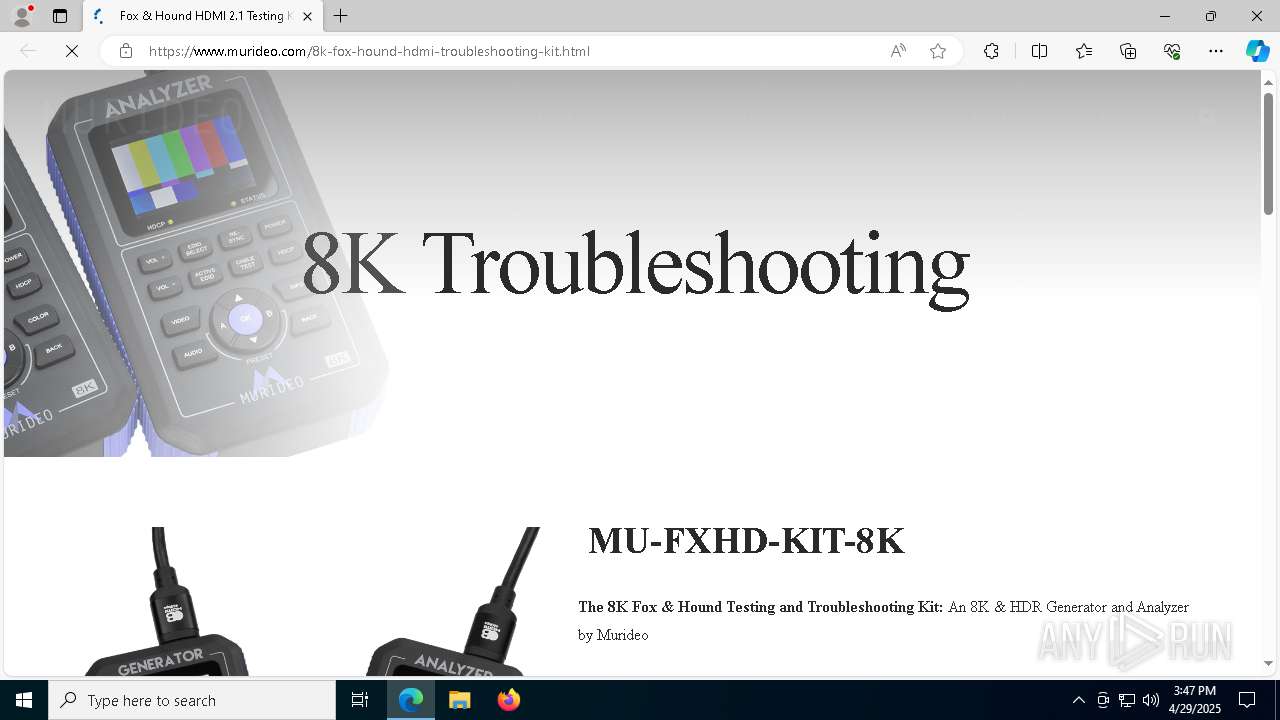This screenshot has height=720, width=1280.
Task: Click the MU-FXHD-KIT-8K heading
Action: 746,541
